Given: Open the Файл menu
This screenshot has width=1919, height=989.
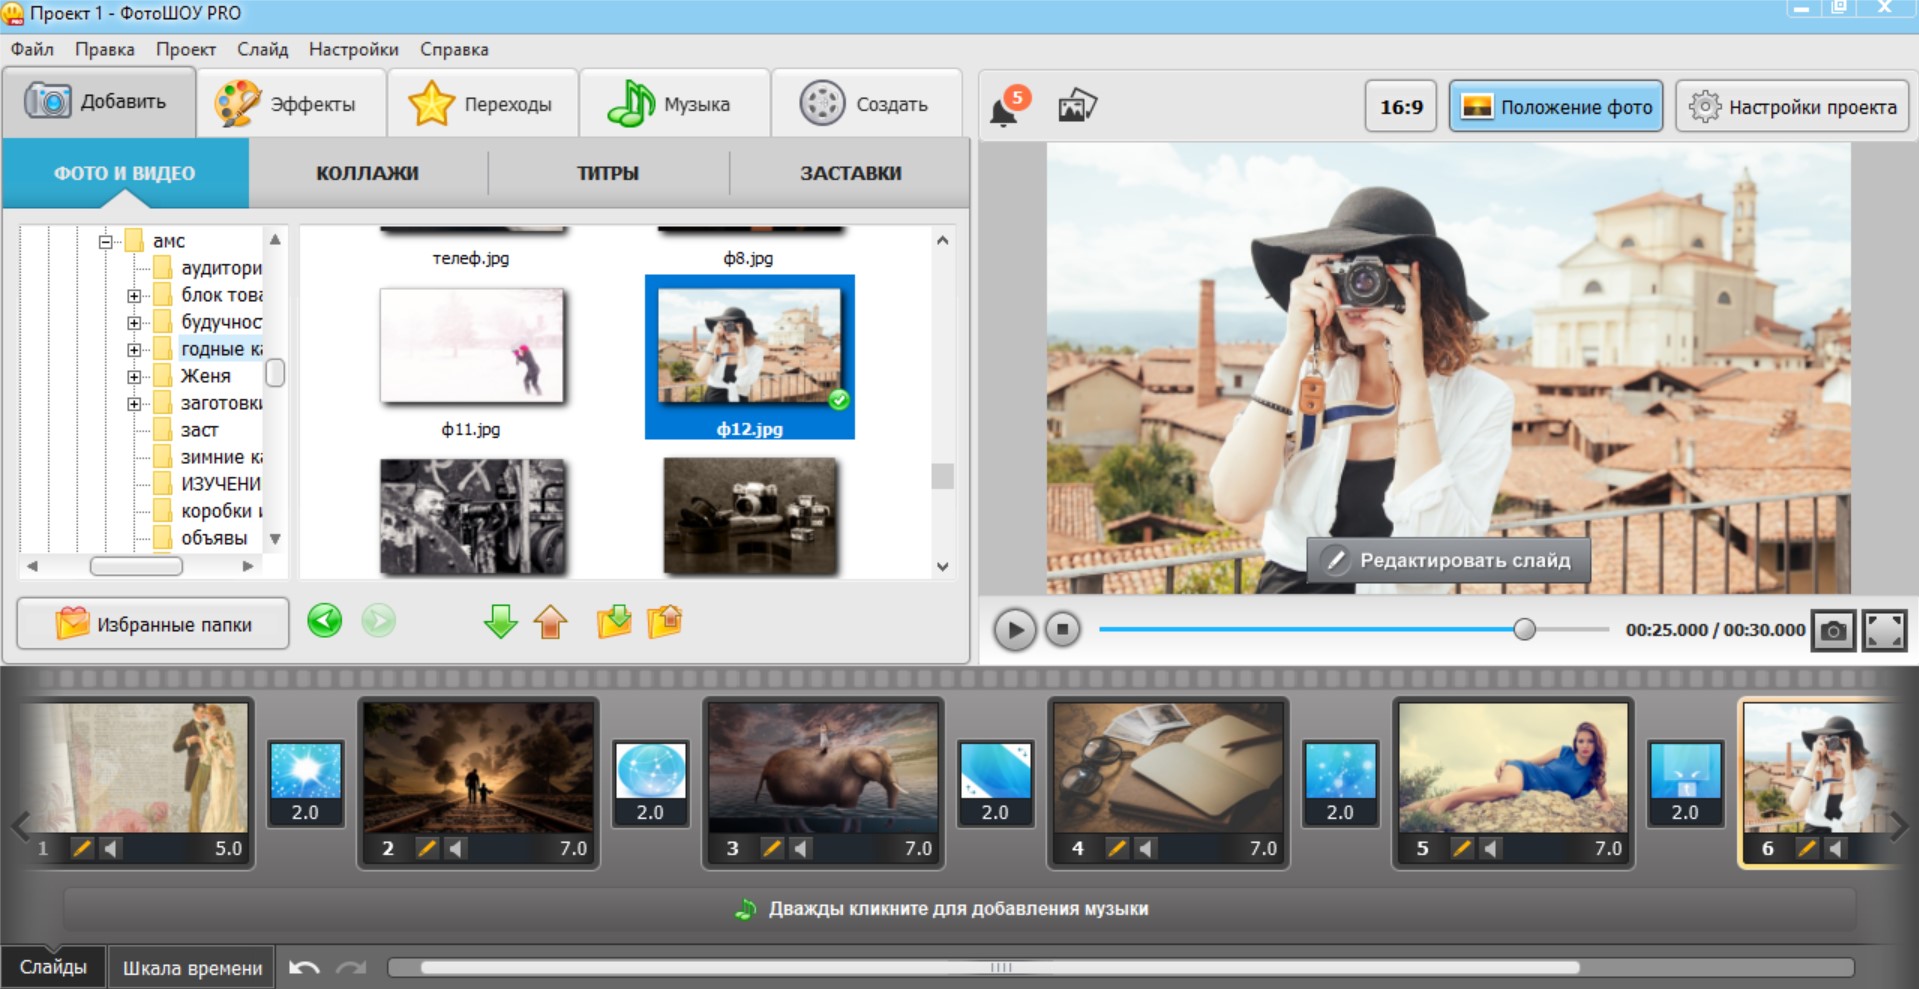Looking at the screenshot, I should (32, 49).
